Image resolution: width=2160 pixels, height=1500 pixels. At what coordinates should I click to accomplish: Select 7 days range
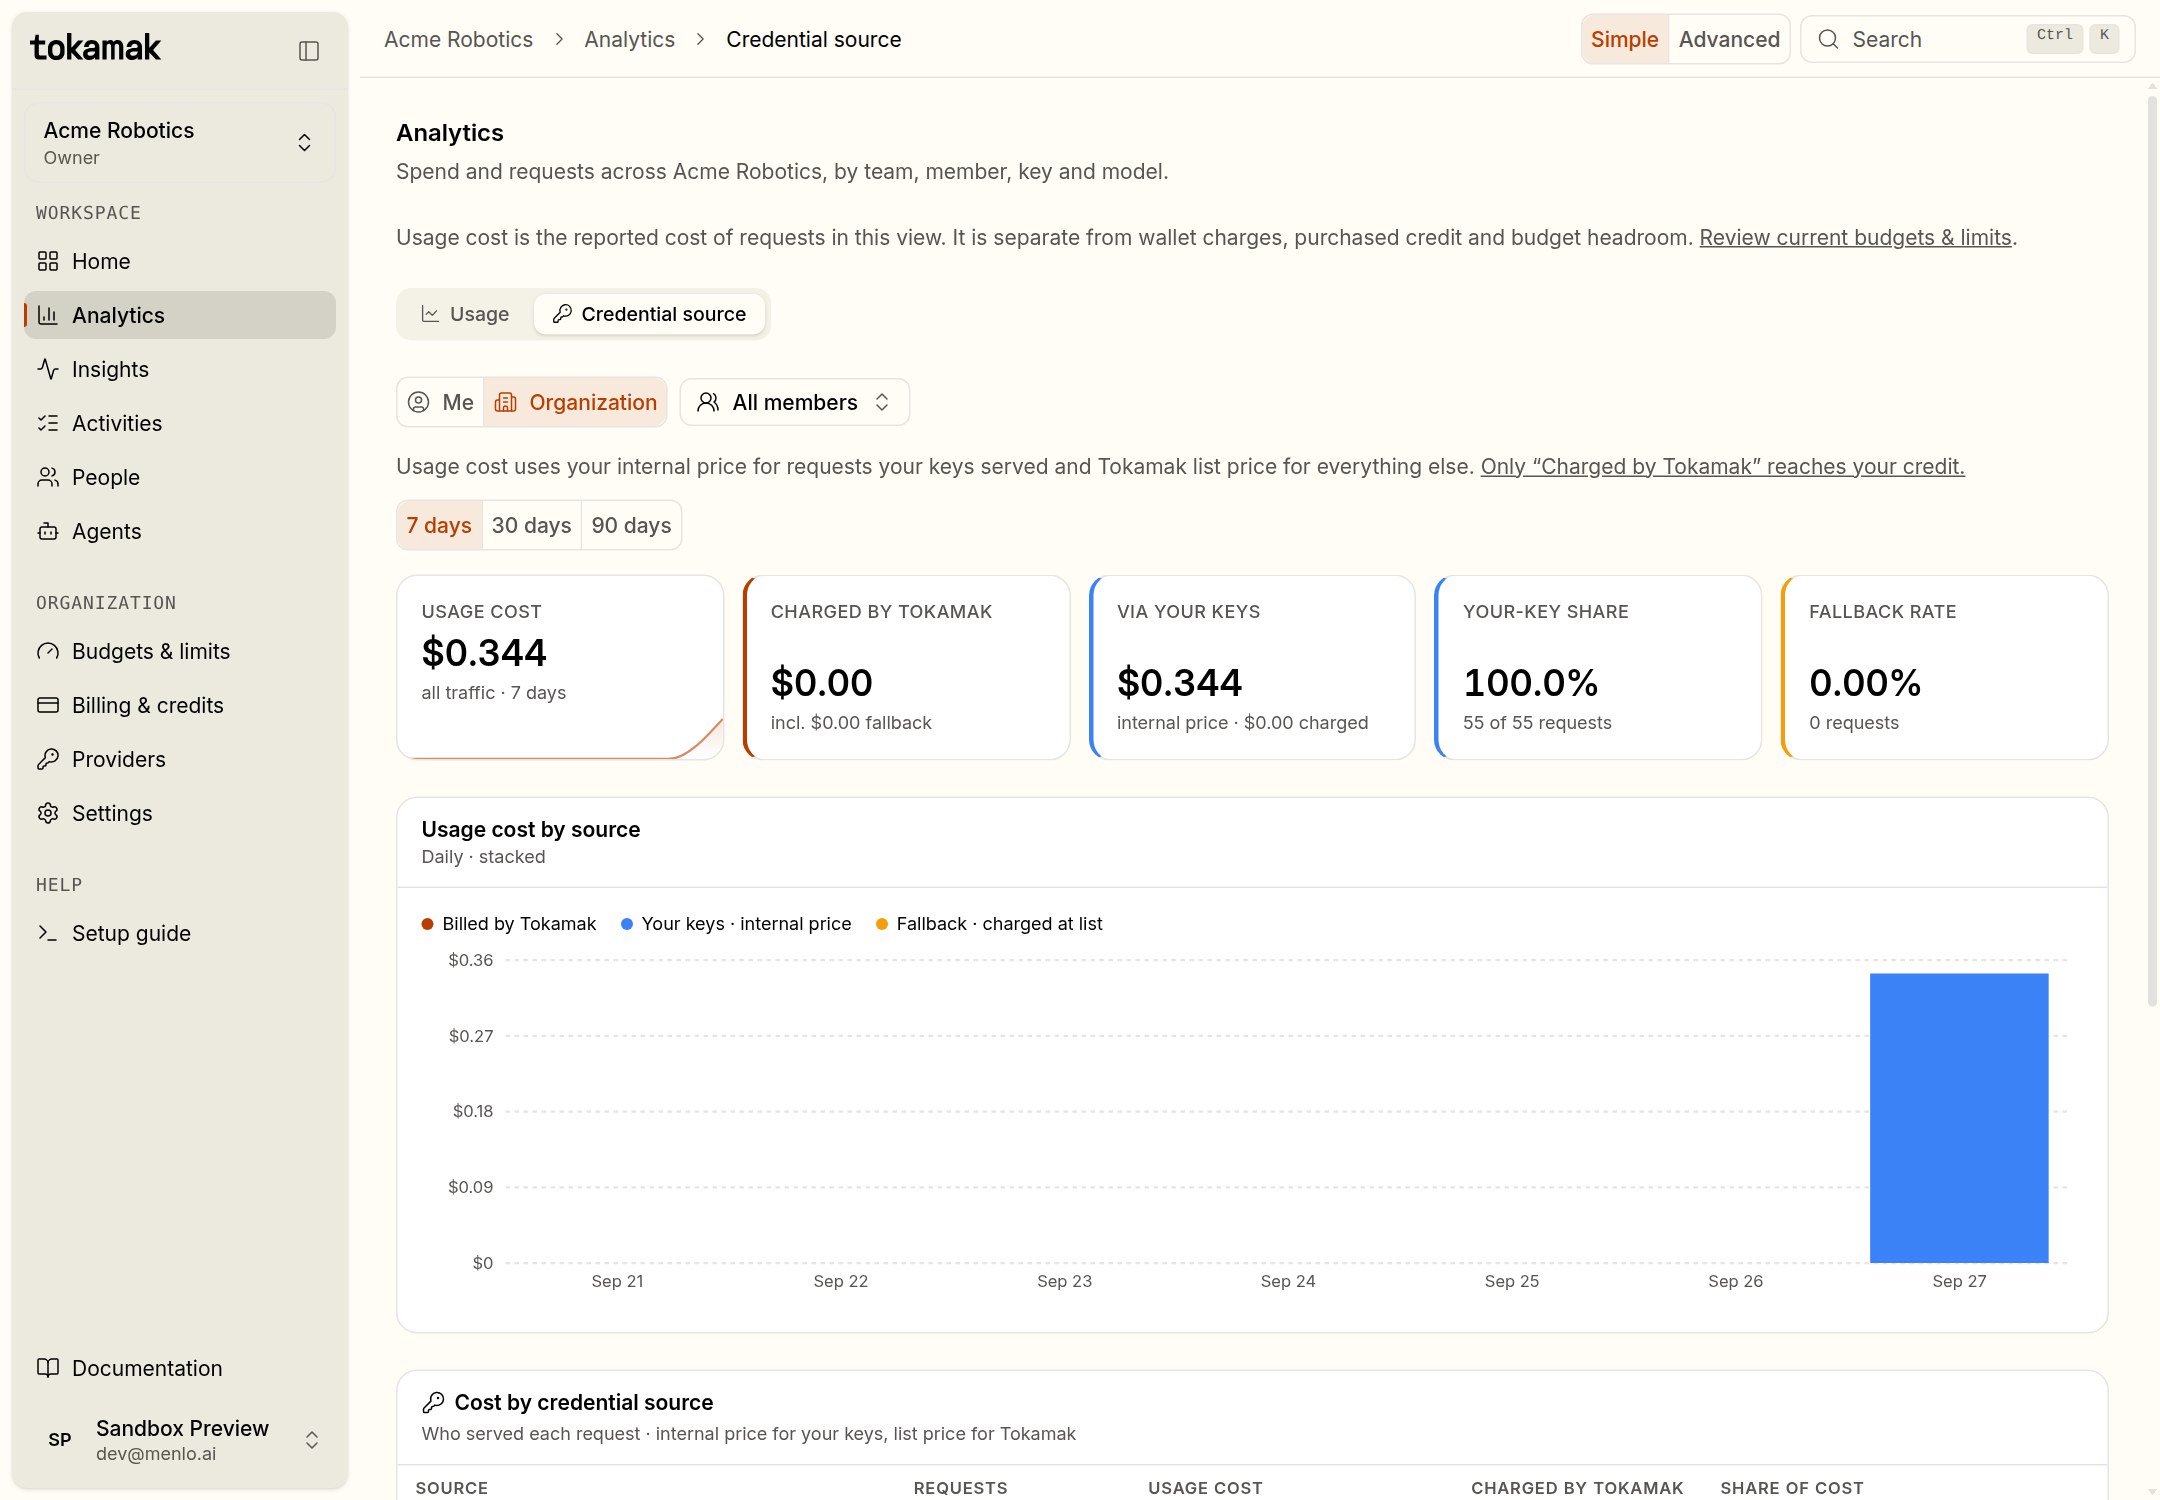pos(439,525)
